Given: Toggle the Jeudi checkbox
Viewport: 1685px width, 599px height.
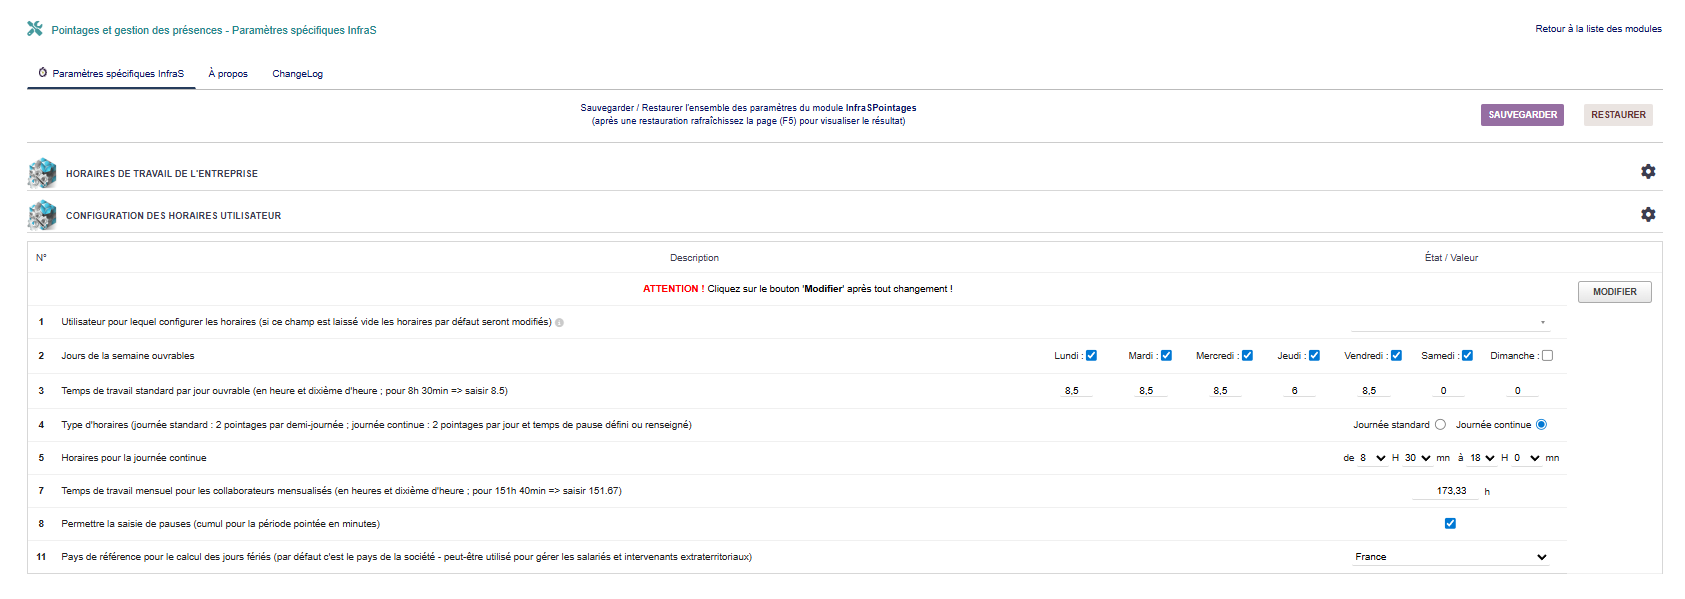Looking at the screenshot, I should pyautogui.click(x=1314, y=355).
